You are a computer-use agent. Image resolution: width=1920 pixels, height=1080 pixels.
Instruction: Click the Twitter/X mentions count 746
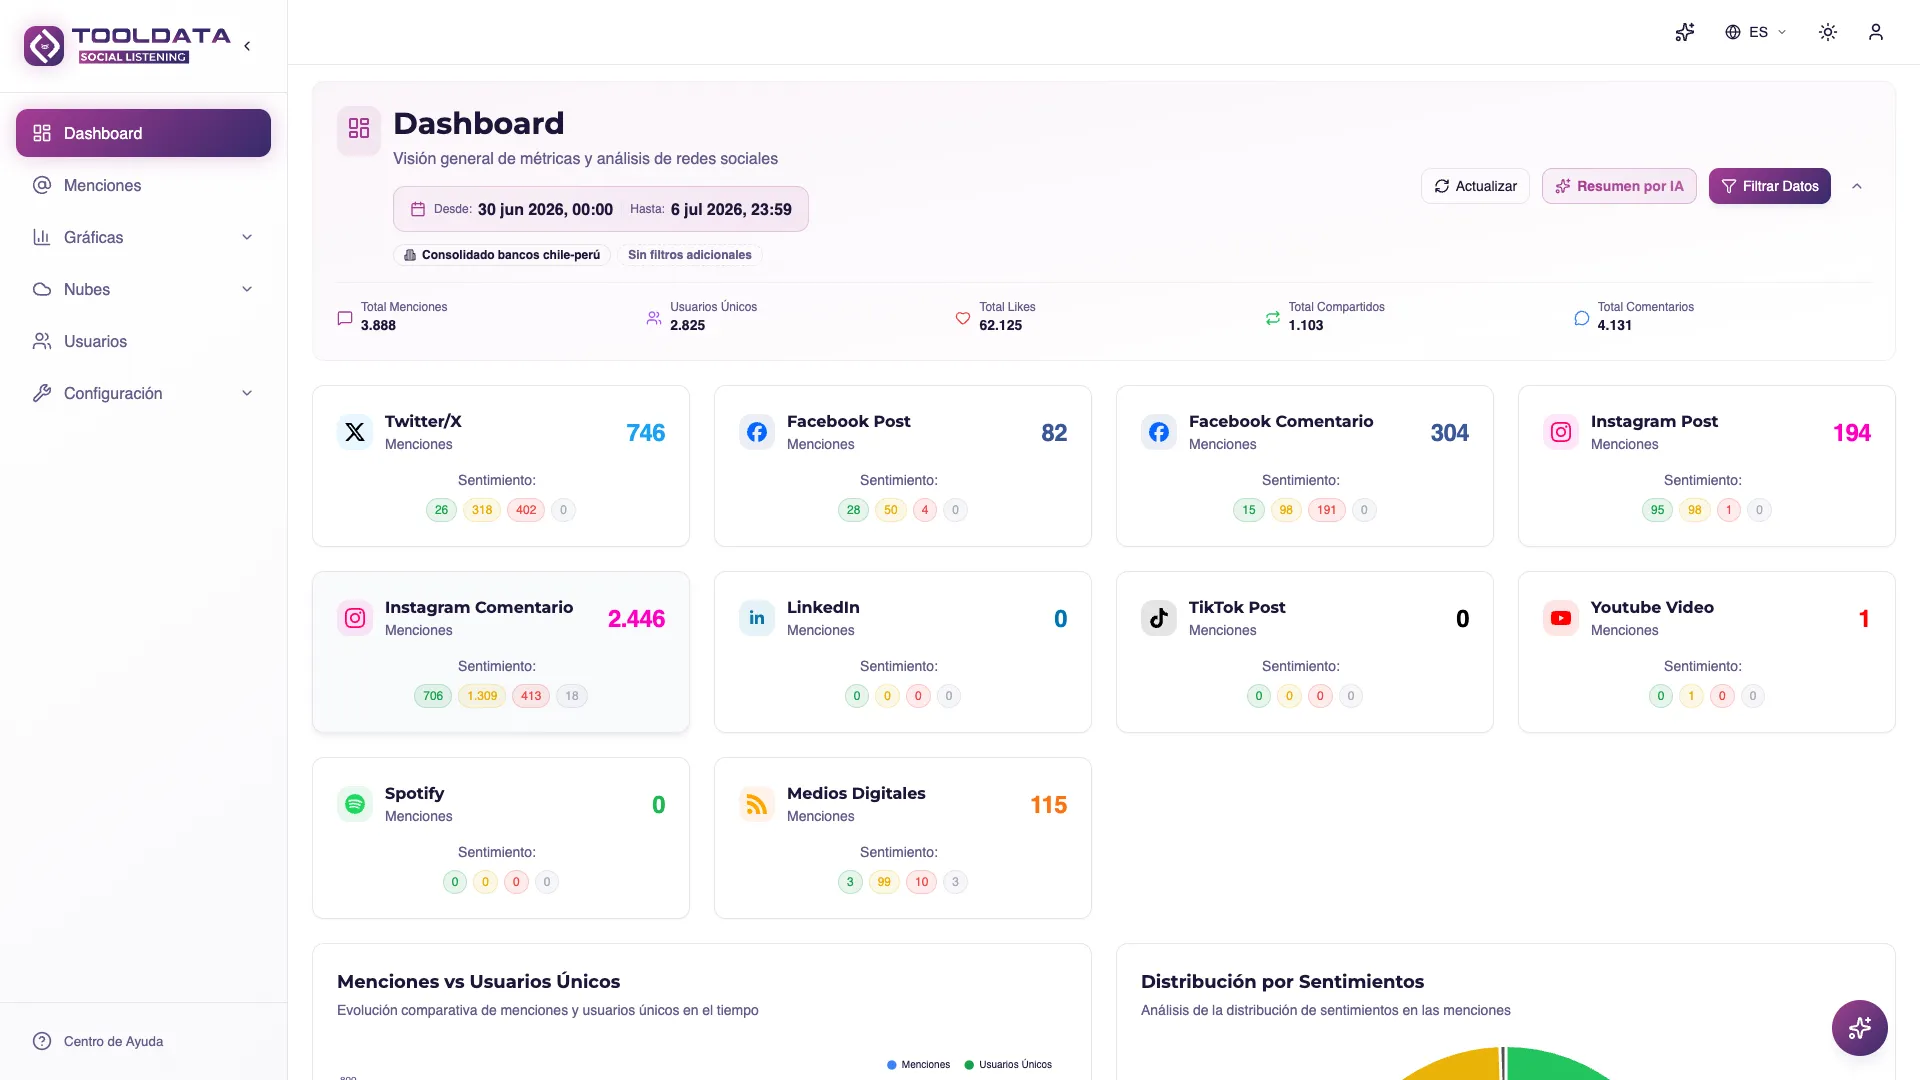coord(646,433)
